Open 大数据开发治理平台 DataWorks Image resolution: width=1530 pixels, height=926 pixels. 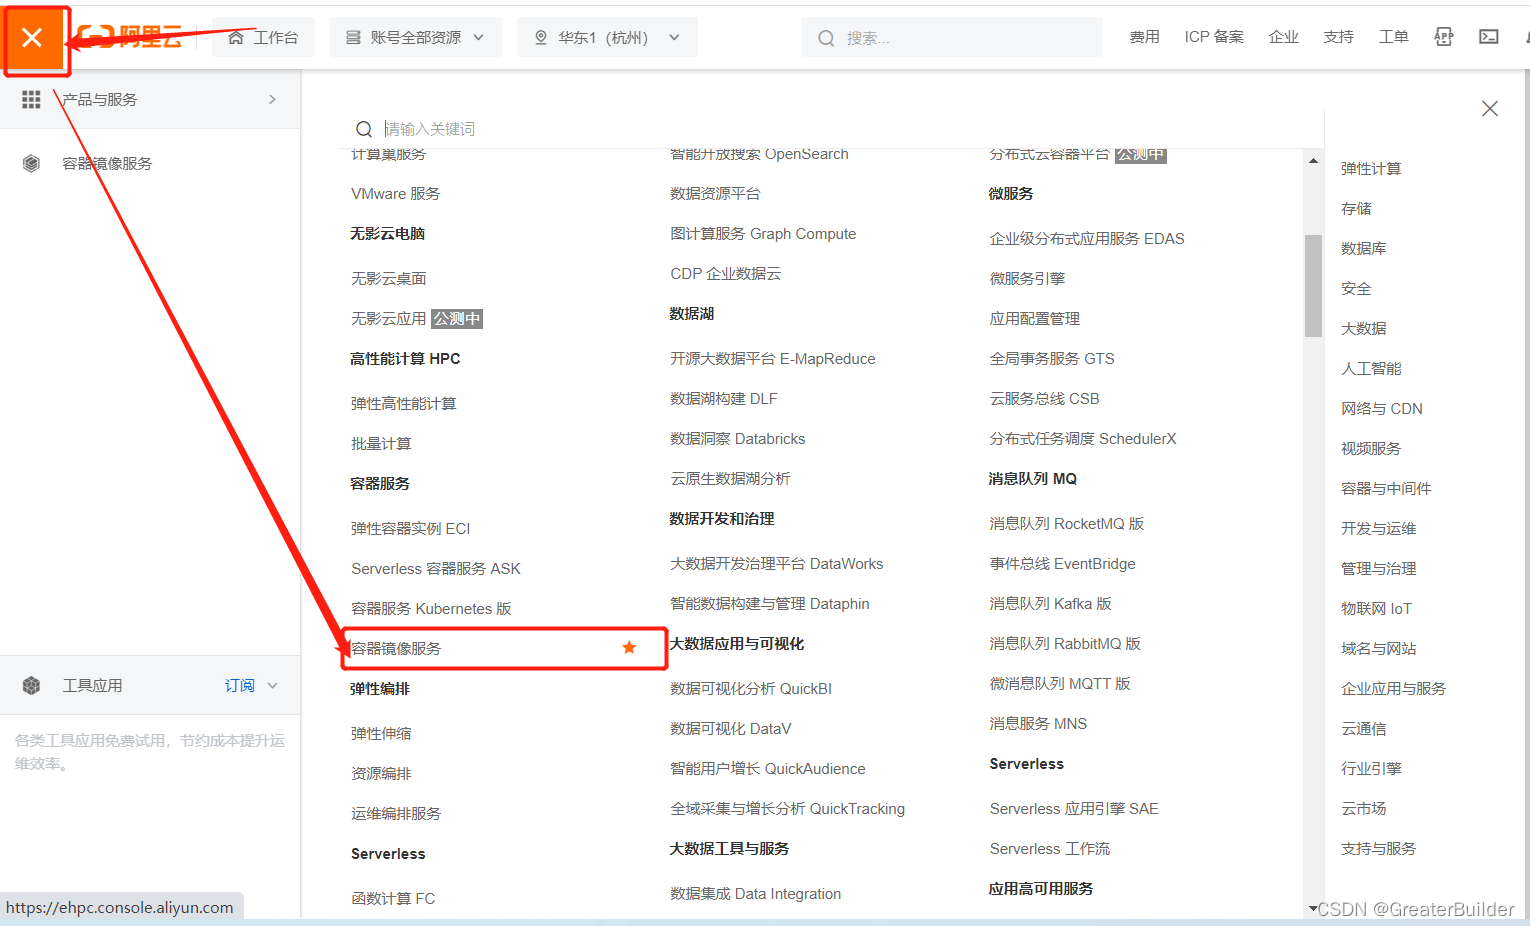click(x=777, y=563)
